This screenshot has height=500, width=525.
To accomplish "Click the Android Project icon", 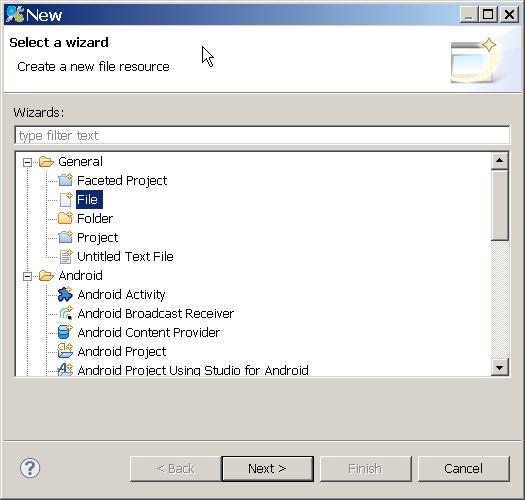I will [65, 351].
